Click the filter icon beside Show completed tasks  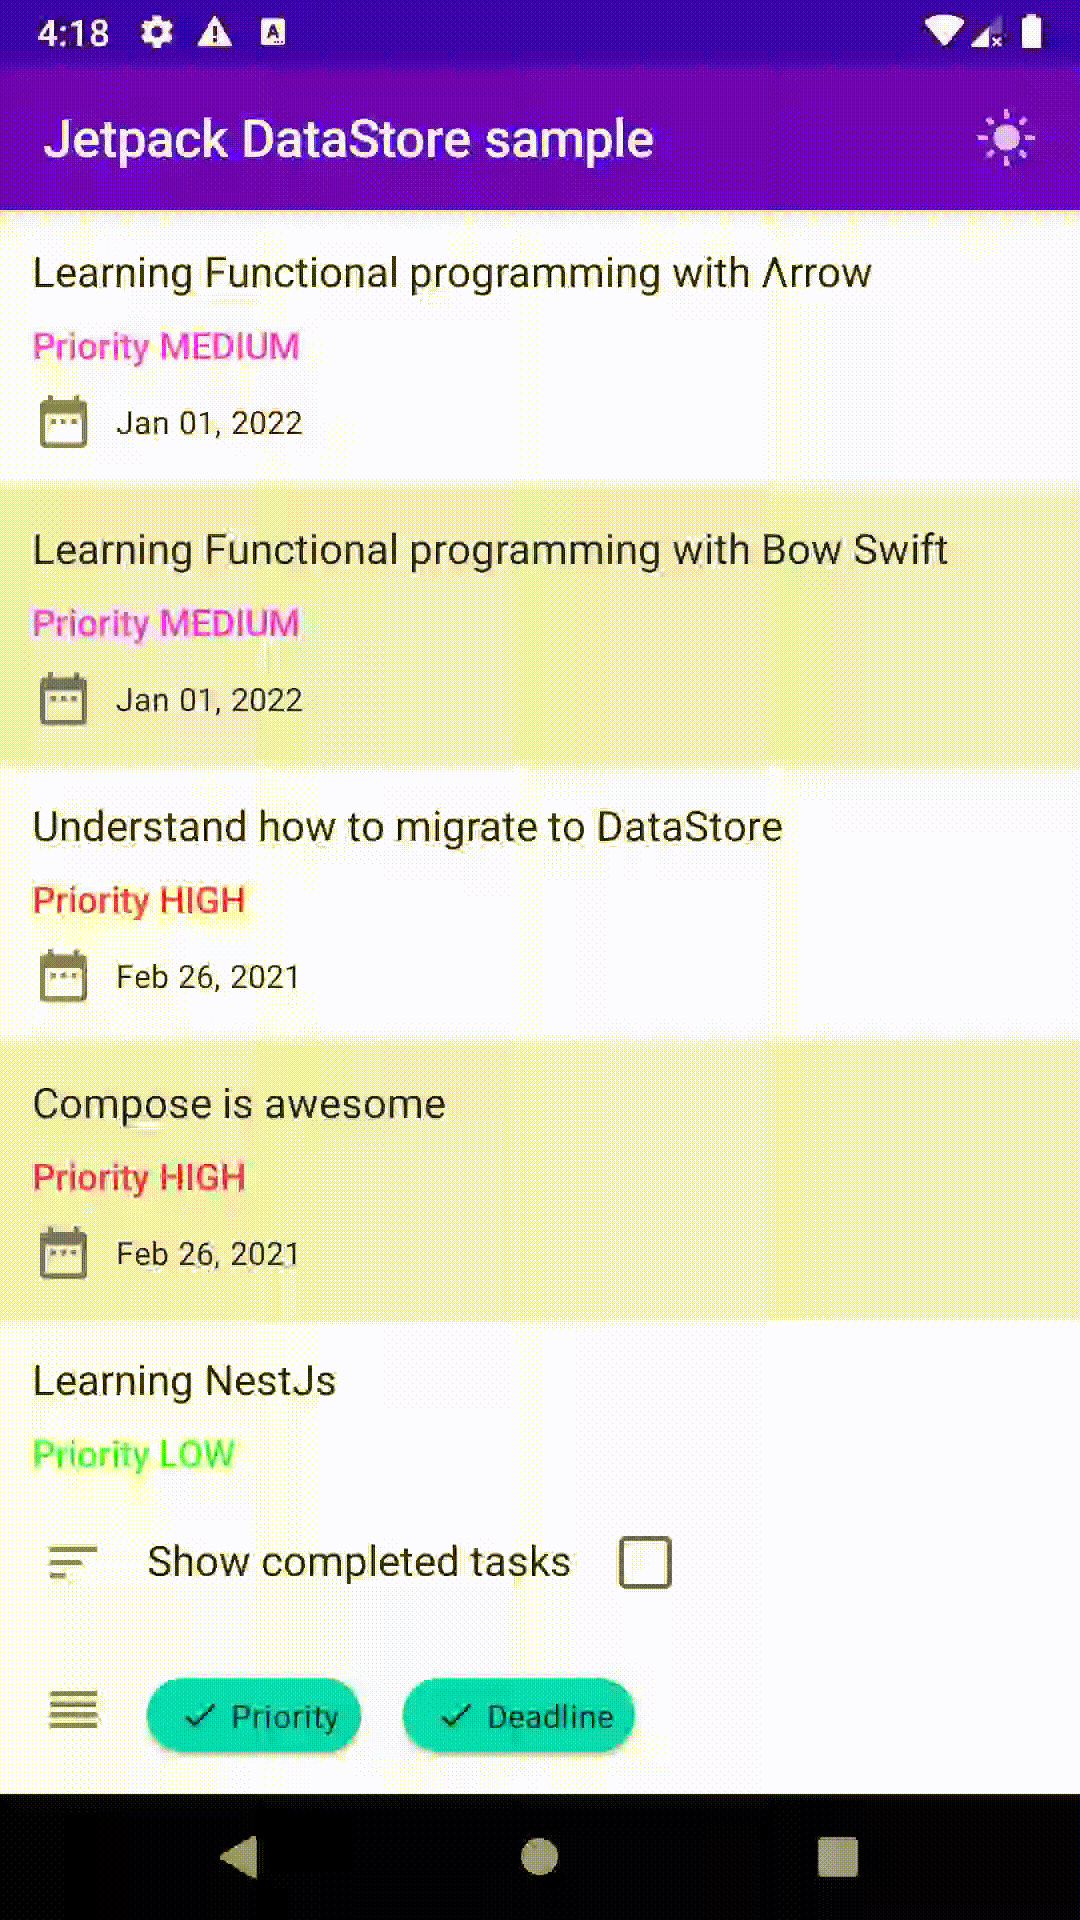(x=73, y=1562)
